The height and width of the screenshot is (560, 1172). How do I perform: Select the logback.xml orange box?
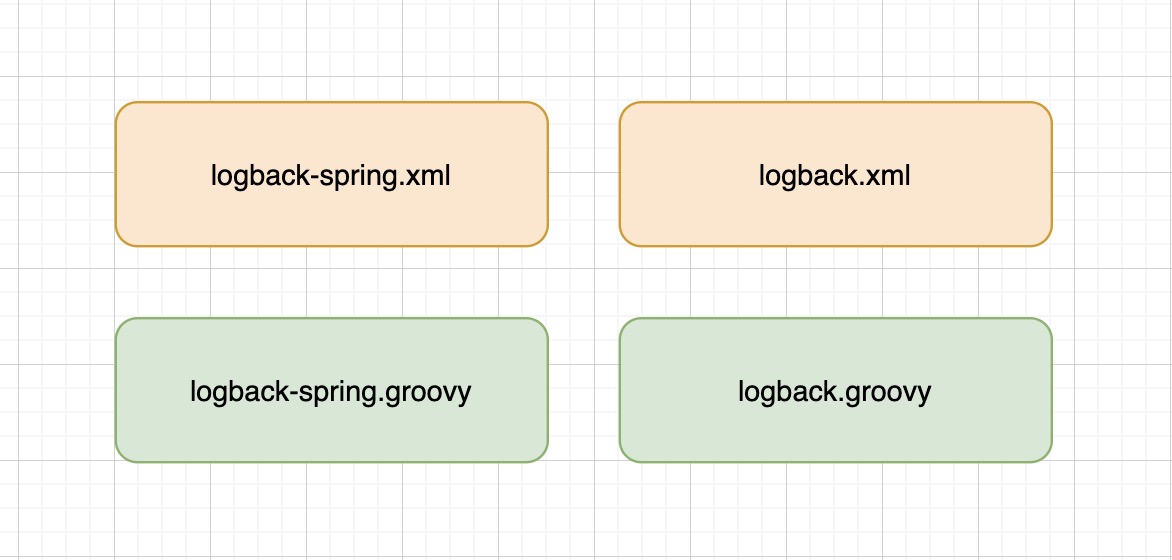[836, 173]
